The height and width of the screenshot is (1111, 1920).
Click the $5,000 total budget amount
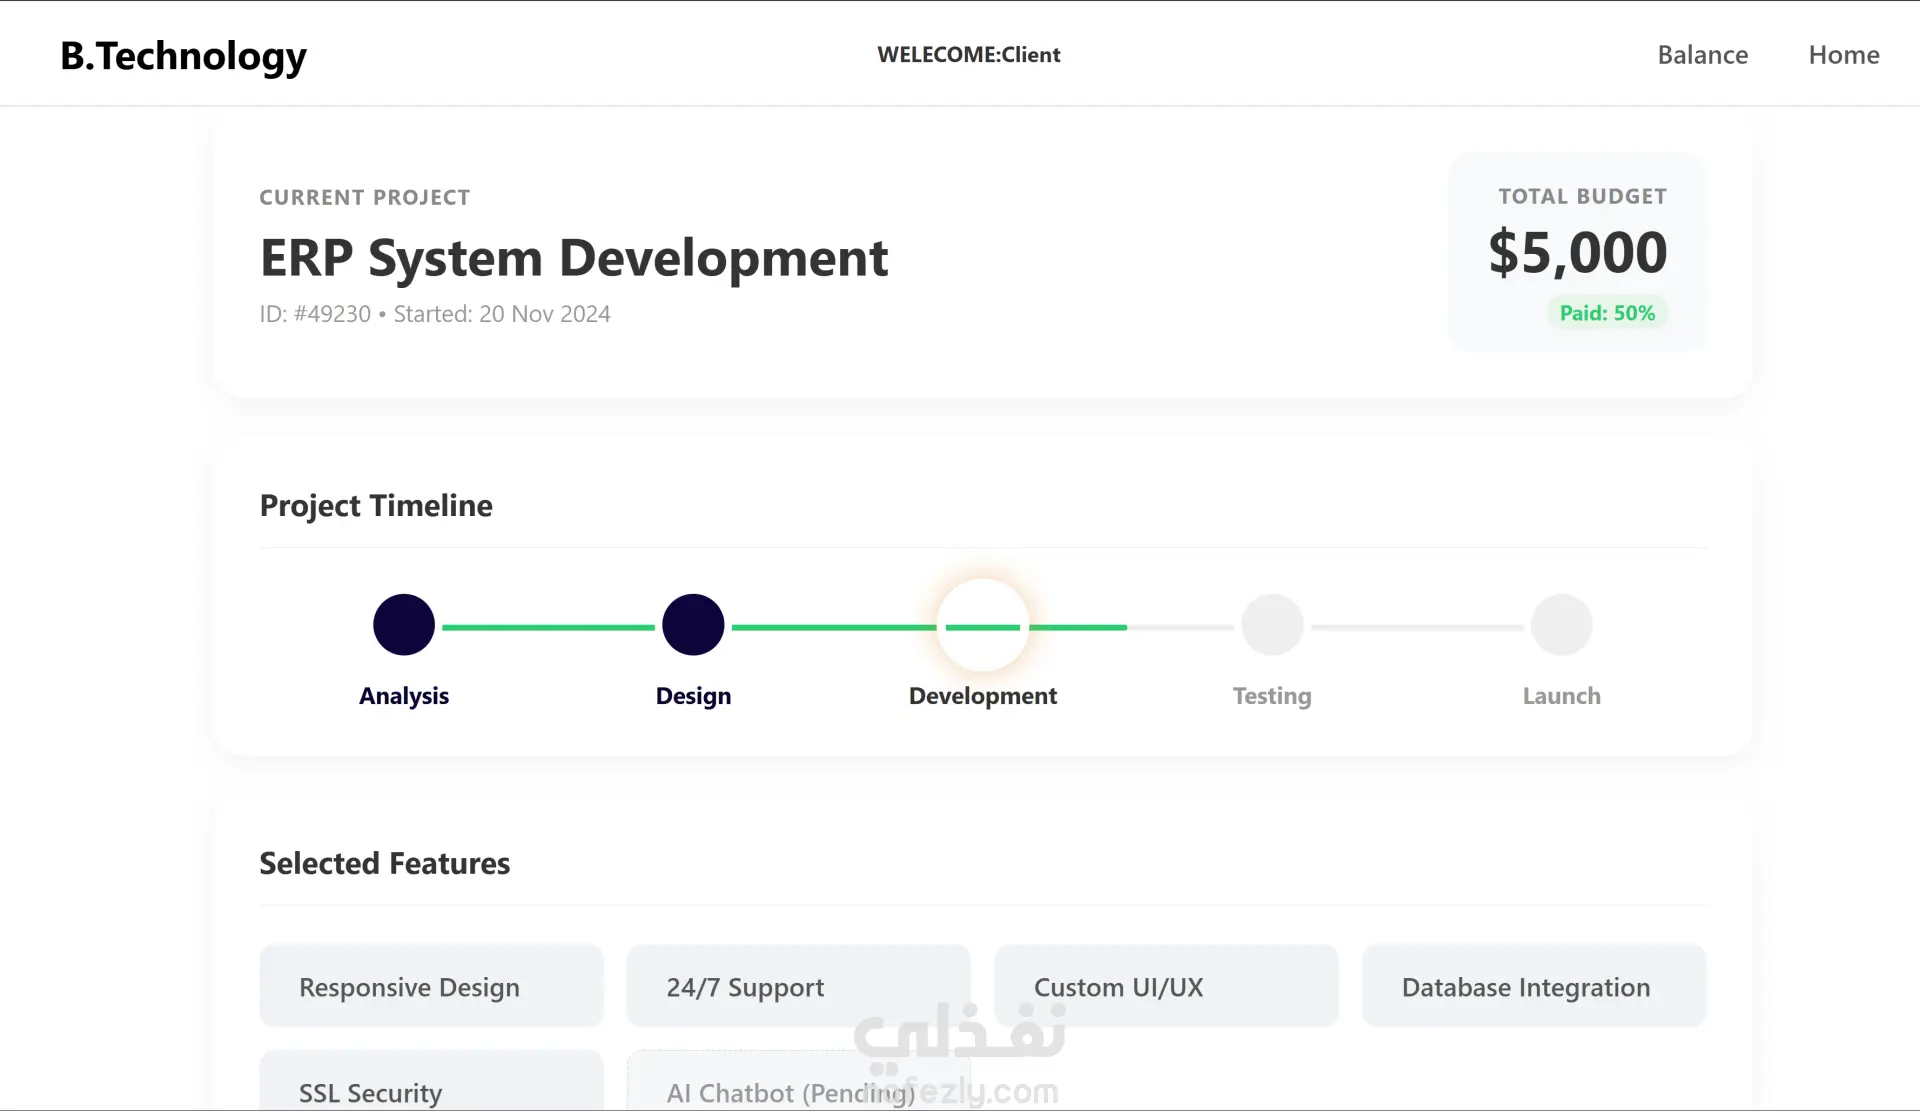click(x=1577, y=252)
